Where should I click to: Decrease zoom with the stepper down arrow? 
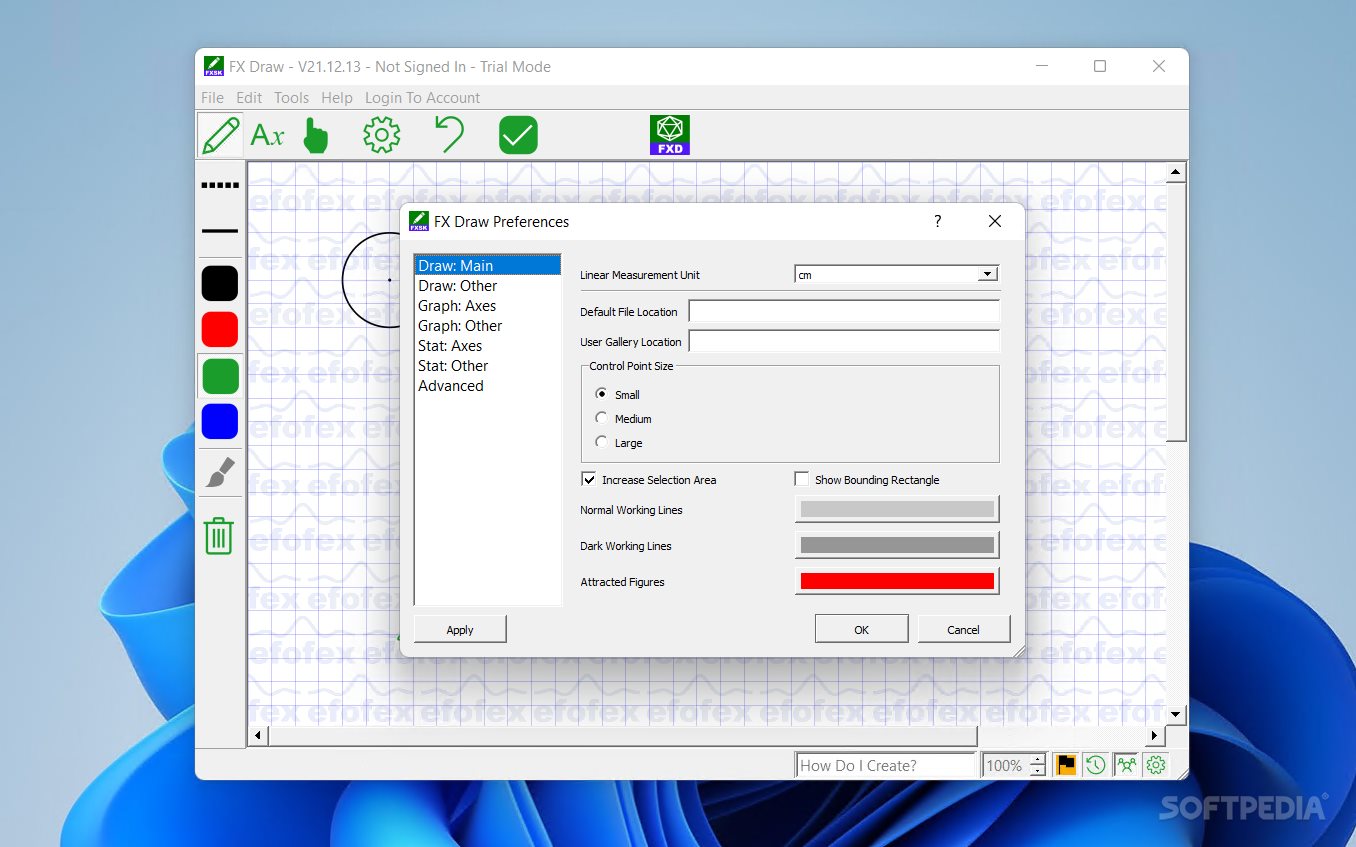click(x=1037, y=771)
